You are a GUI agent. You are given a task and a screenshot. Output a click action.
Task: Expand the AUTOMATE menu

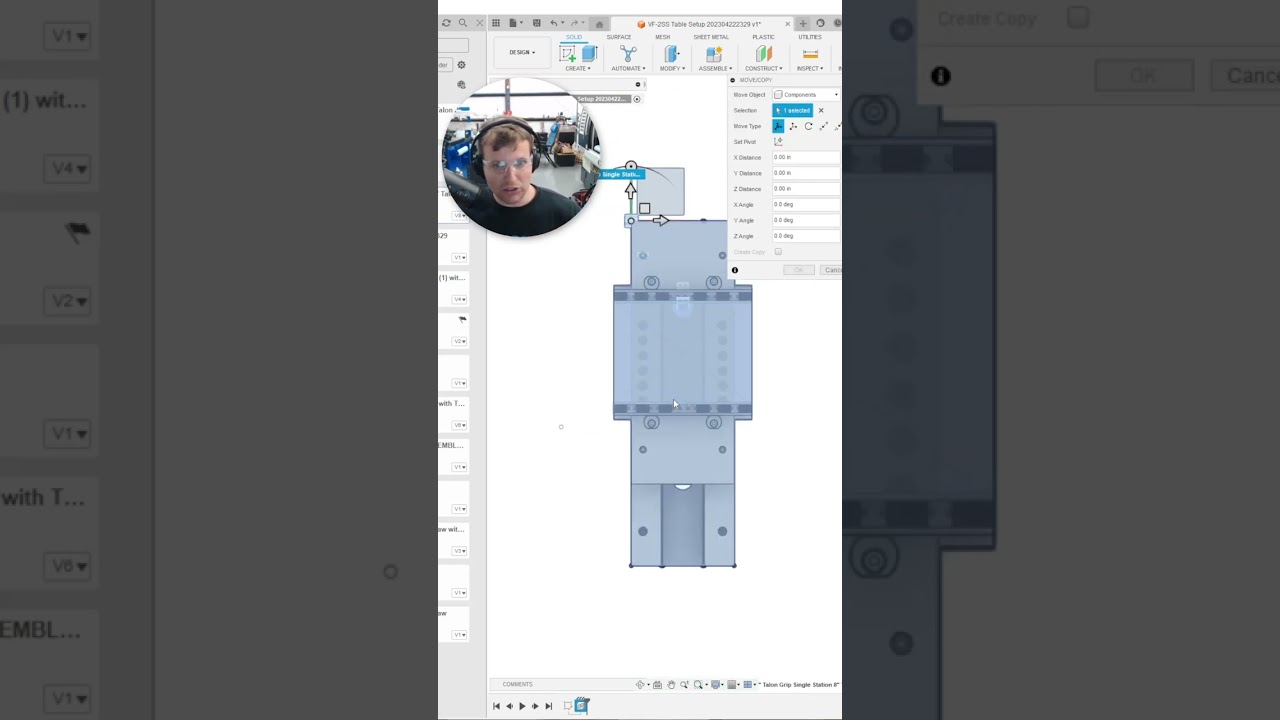628,69
